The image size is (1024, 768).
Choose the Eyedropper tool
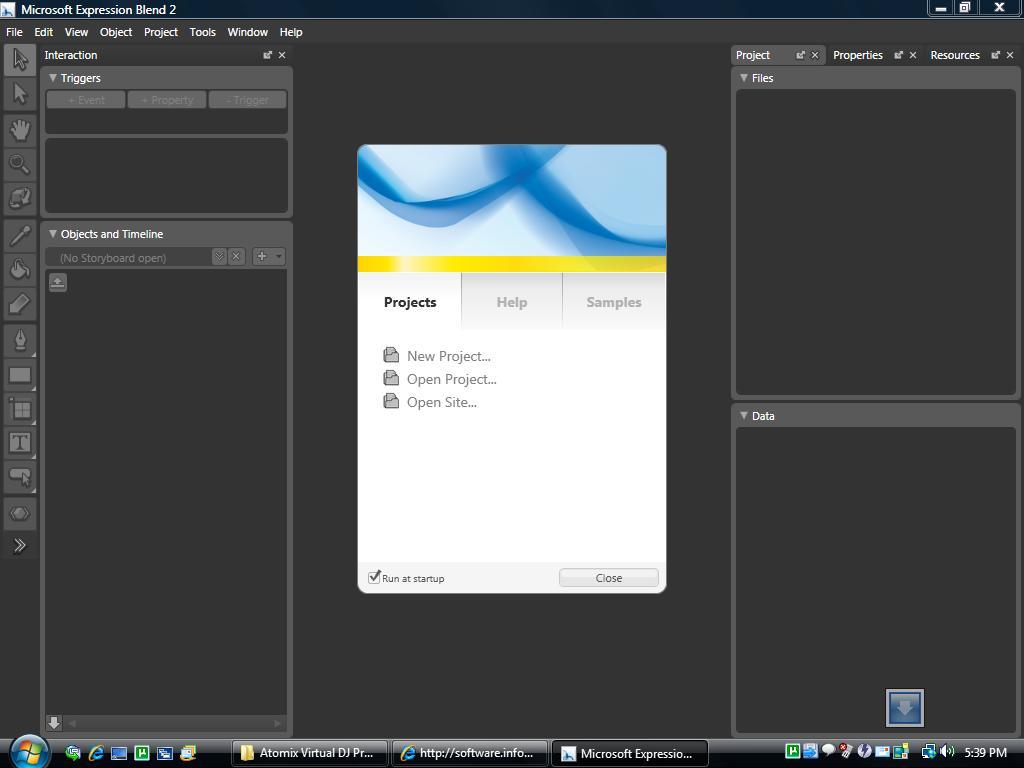[x=18, y=235]
